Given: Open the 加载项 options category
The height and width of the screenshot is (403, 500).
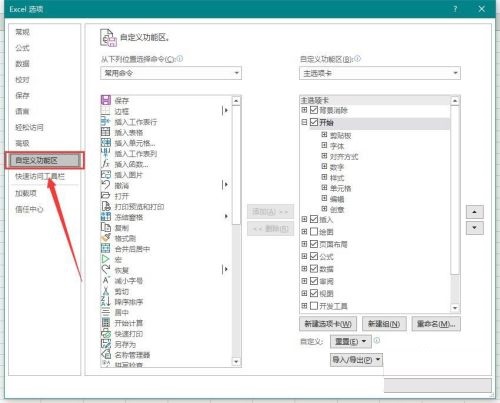Looking at the screenshot, I should pyautogui.click(x=26, y=193).
